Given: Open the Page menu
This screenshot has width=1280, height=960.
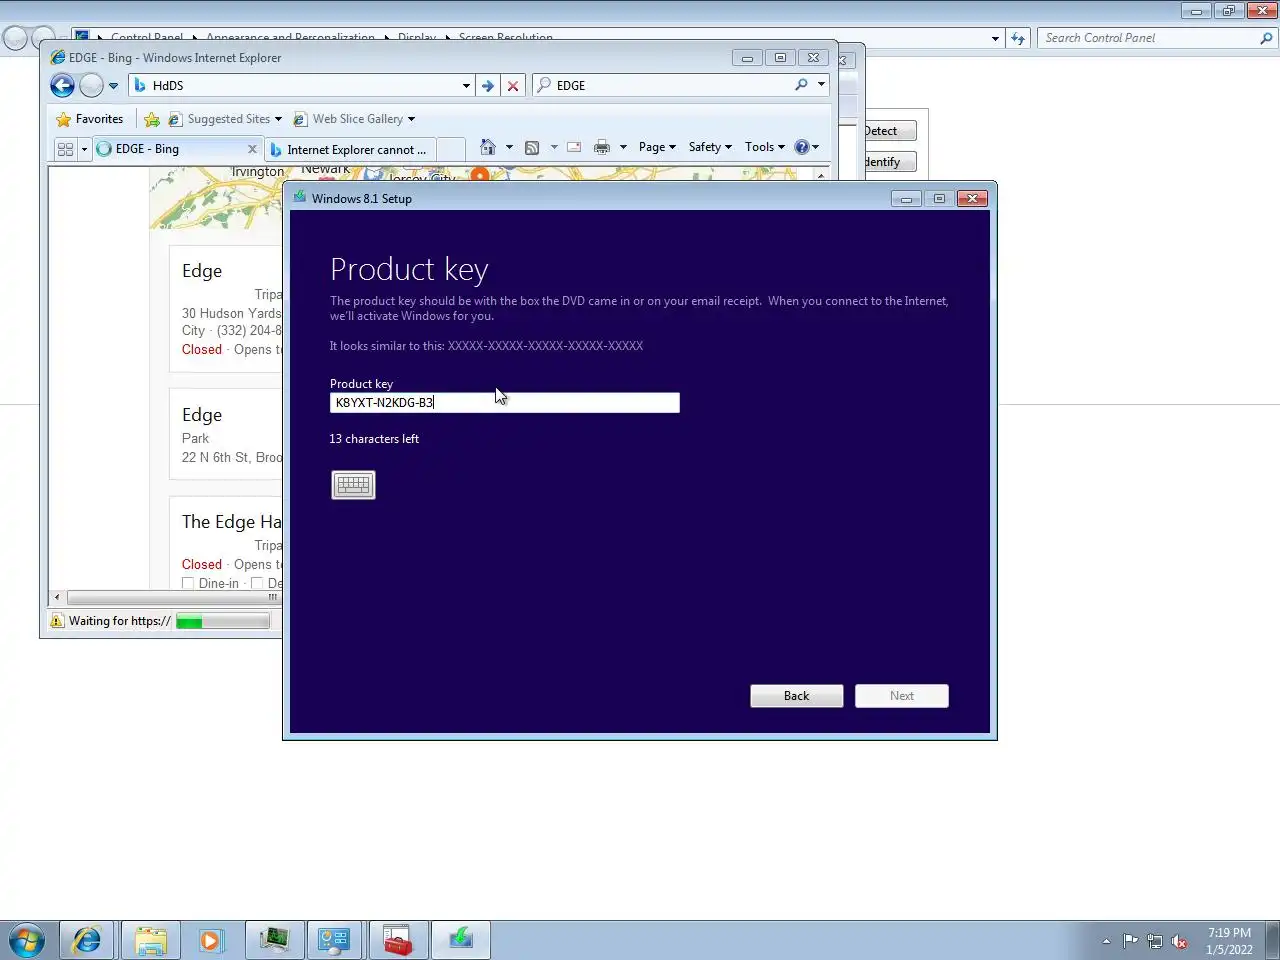Looking at the screenshot, I should pyautogui.click(x=657, y=147).
